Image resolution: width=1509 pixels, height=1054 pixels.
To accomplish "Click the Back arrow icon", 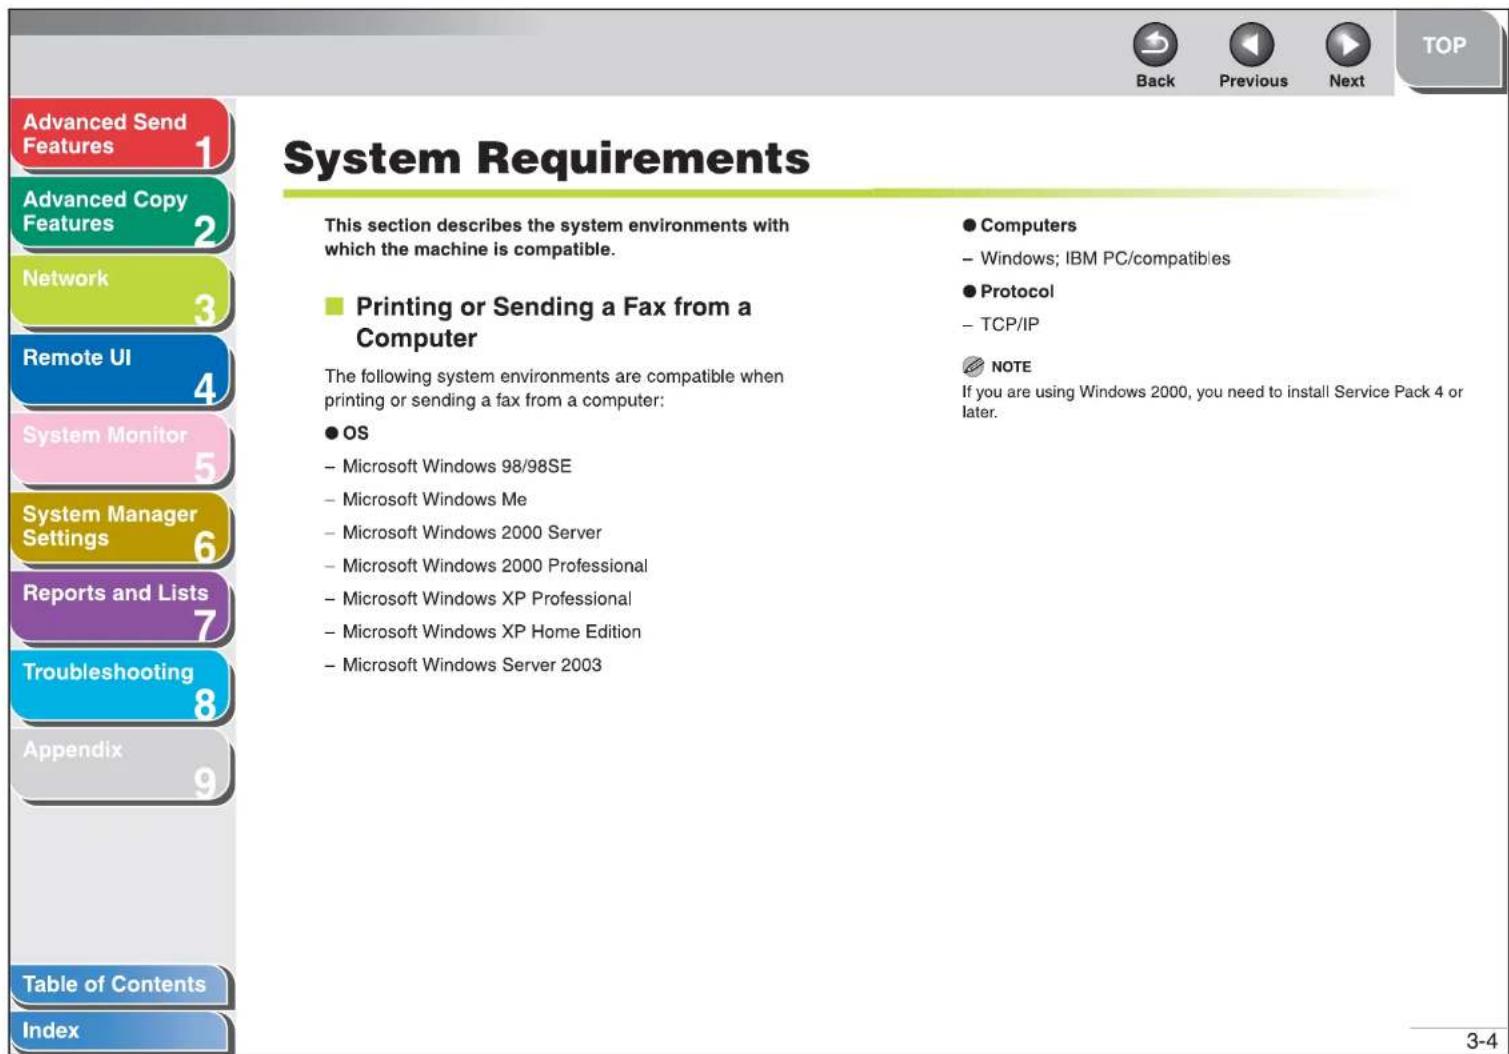I will pos(1154,45).
